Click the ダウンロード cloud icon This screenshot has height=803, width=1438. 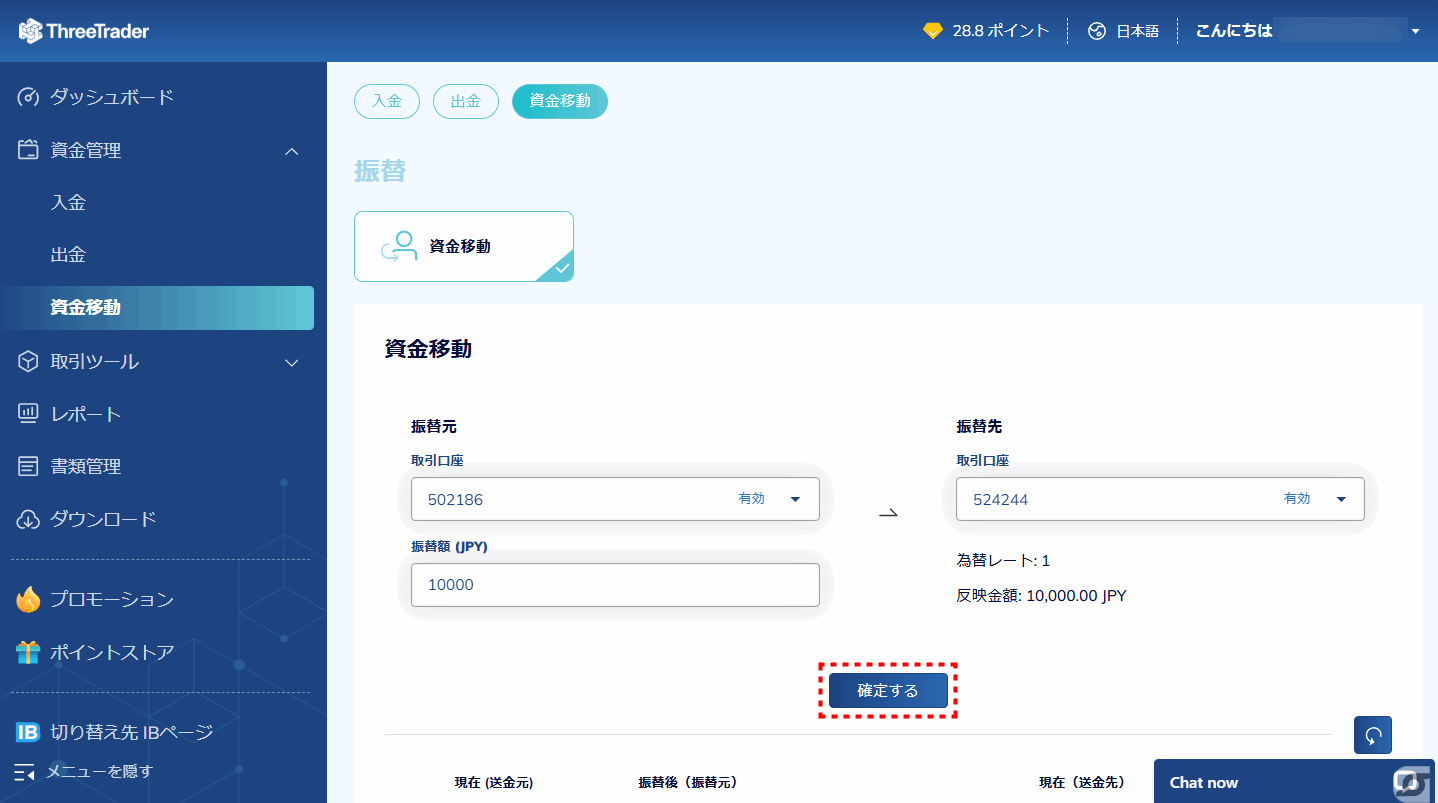28,519
